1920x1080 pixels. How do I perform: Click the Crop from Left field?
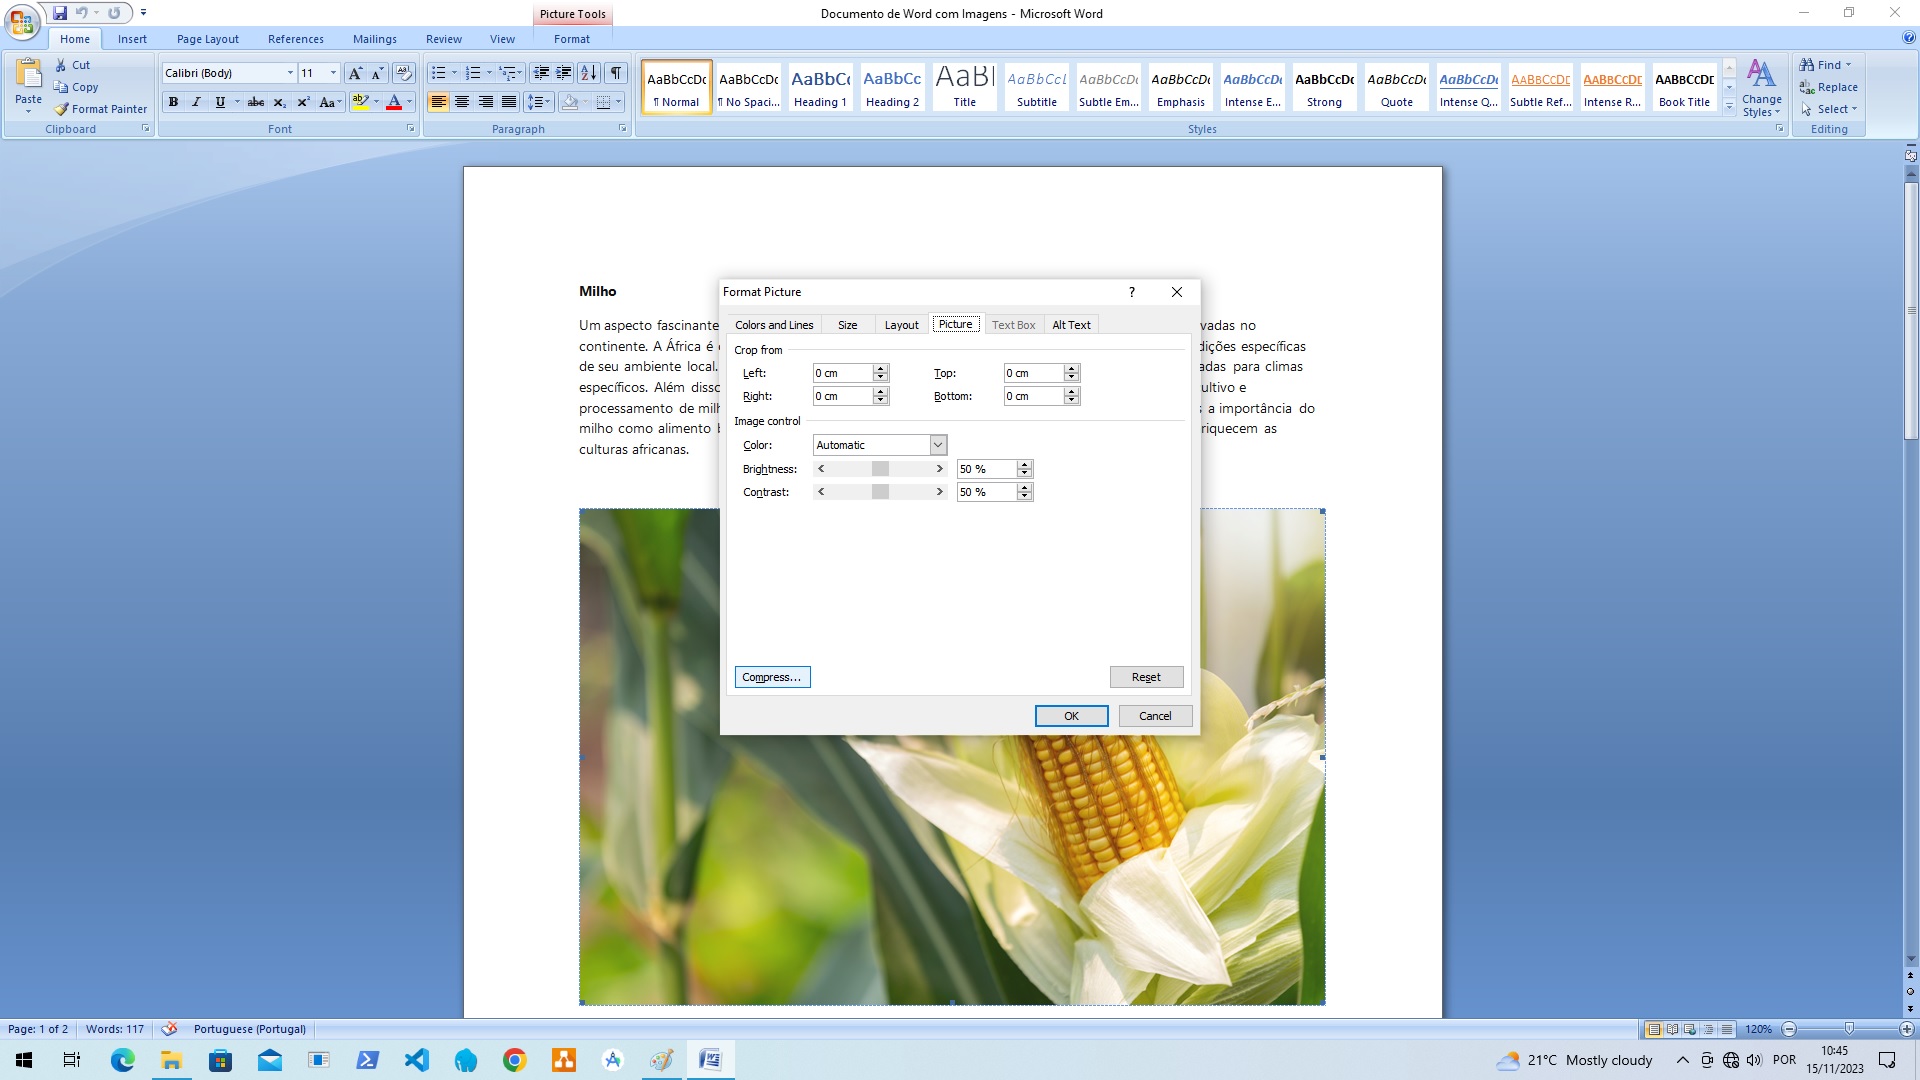(x=842, y=373)
